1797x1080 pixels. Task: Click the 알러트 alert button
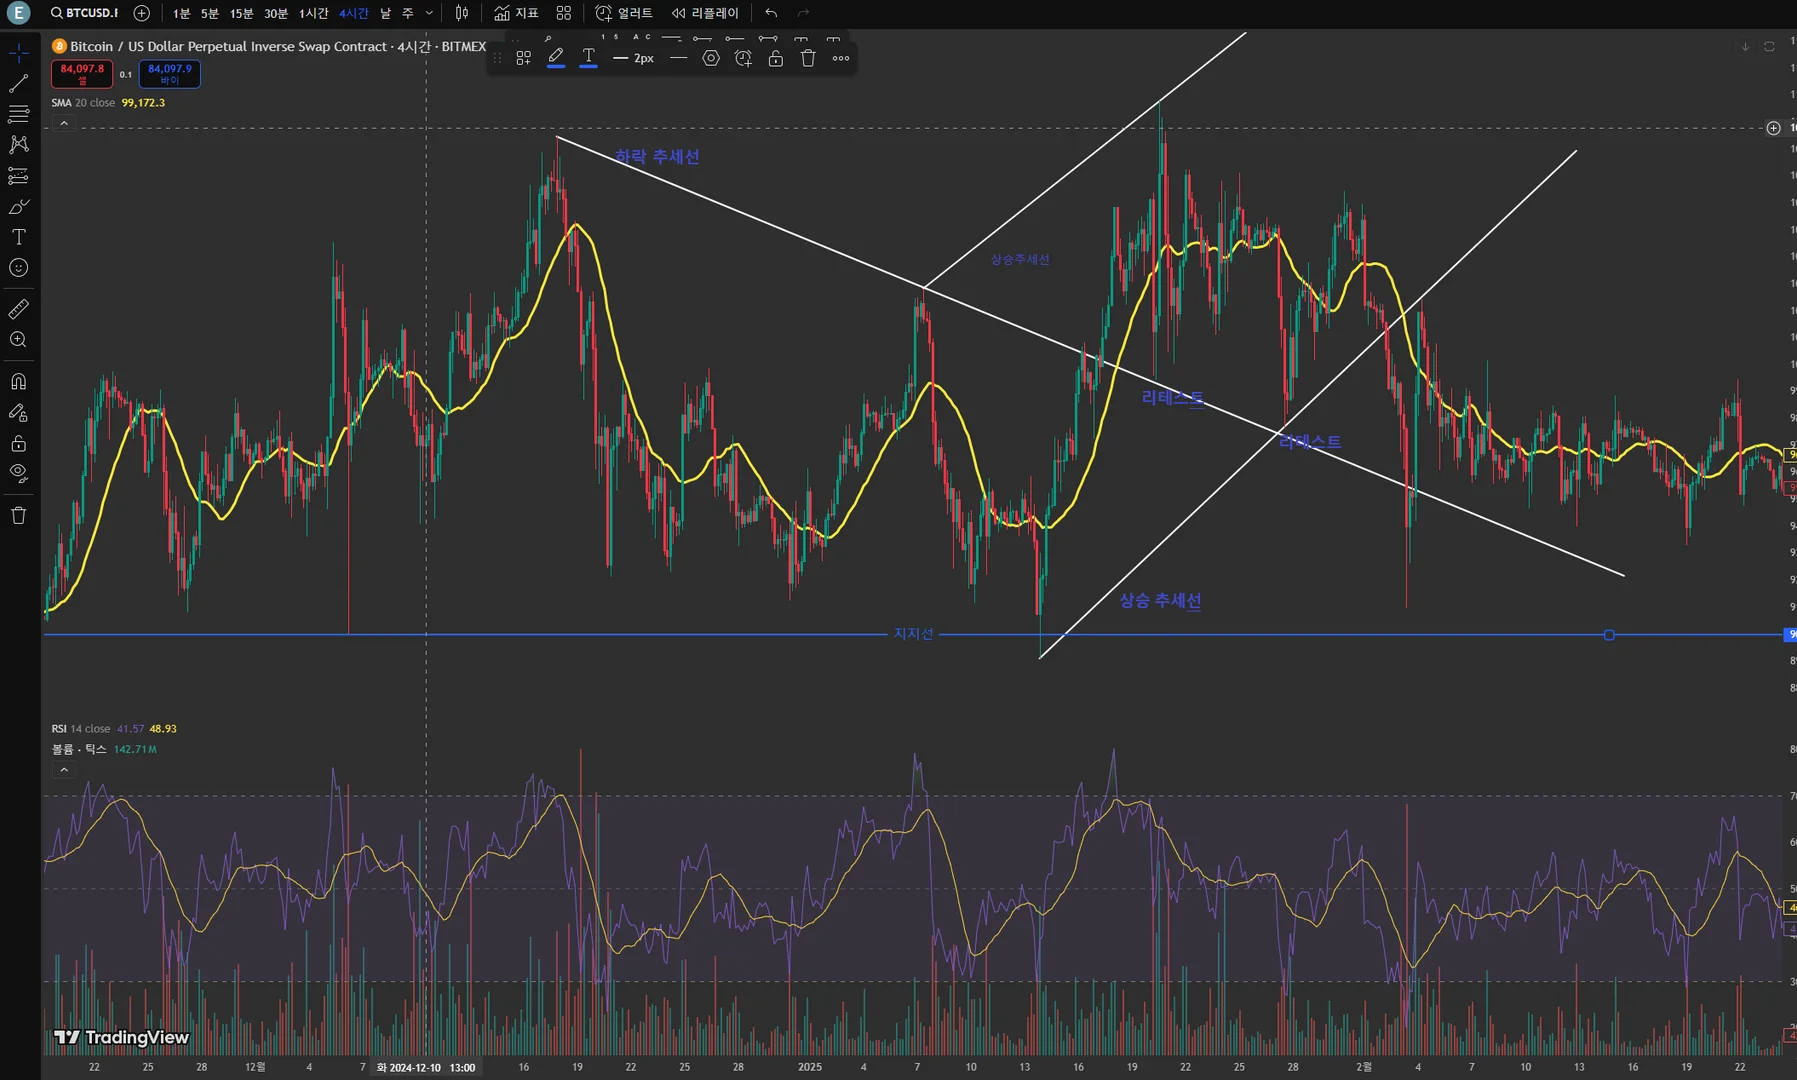click(624, 13)
